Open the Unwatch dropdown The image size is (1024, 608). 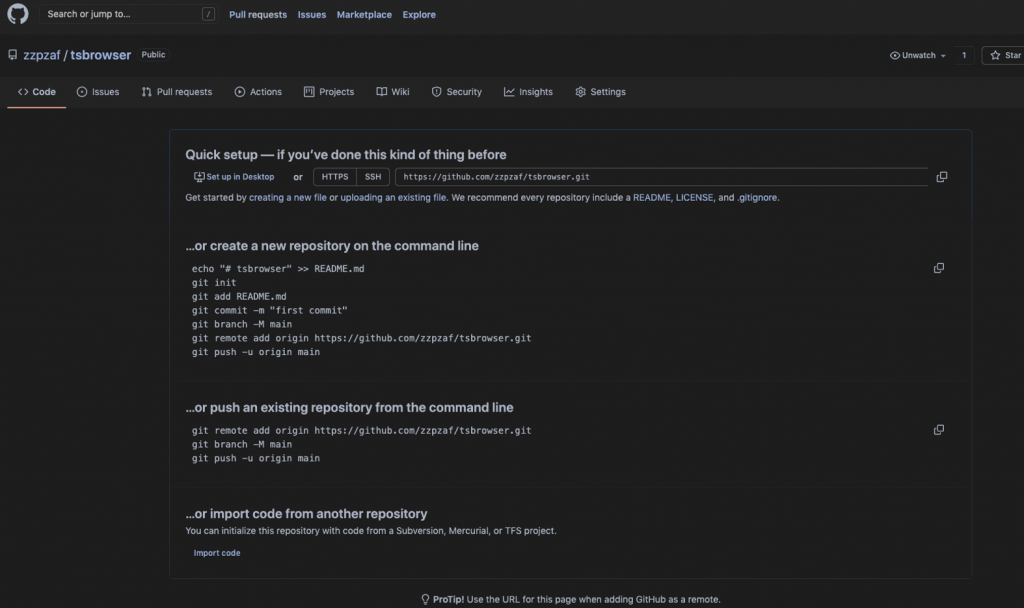918,56
